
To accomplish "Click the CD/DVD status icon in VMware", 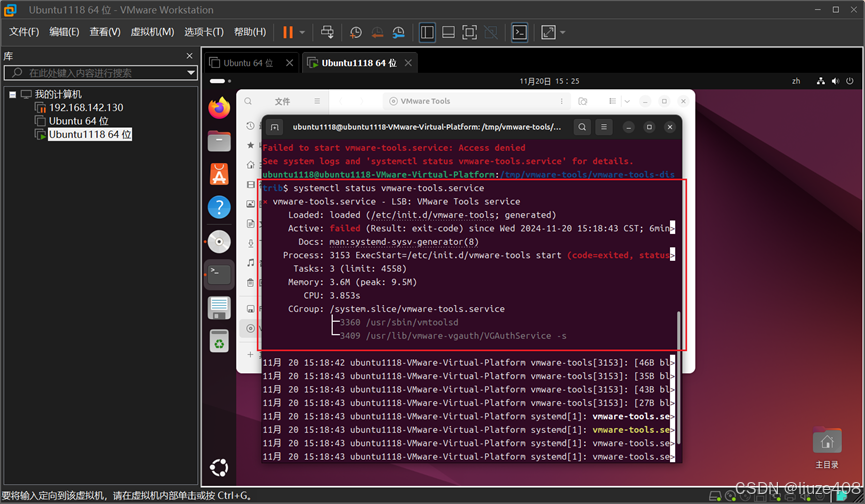I will click(x=731, y=496).
